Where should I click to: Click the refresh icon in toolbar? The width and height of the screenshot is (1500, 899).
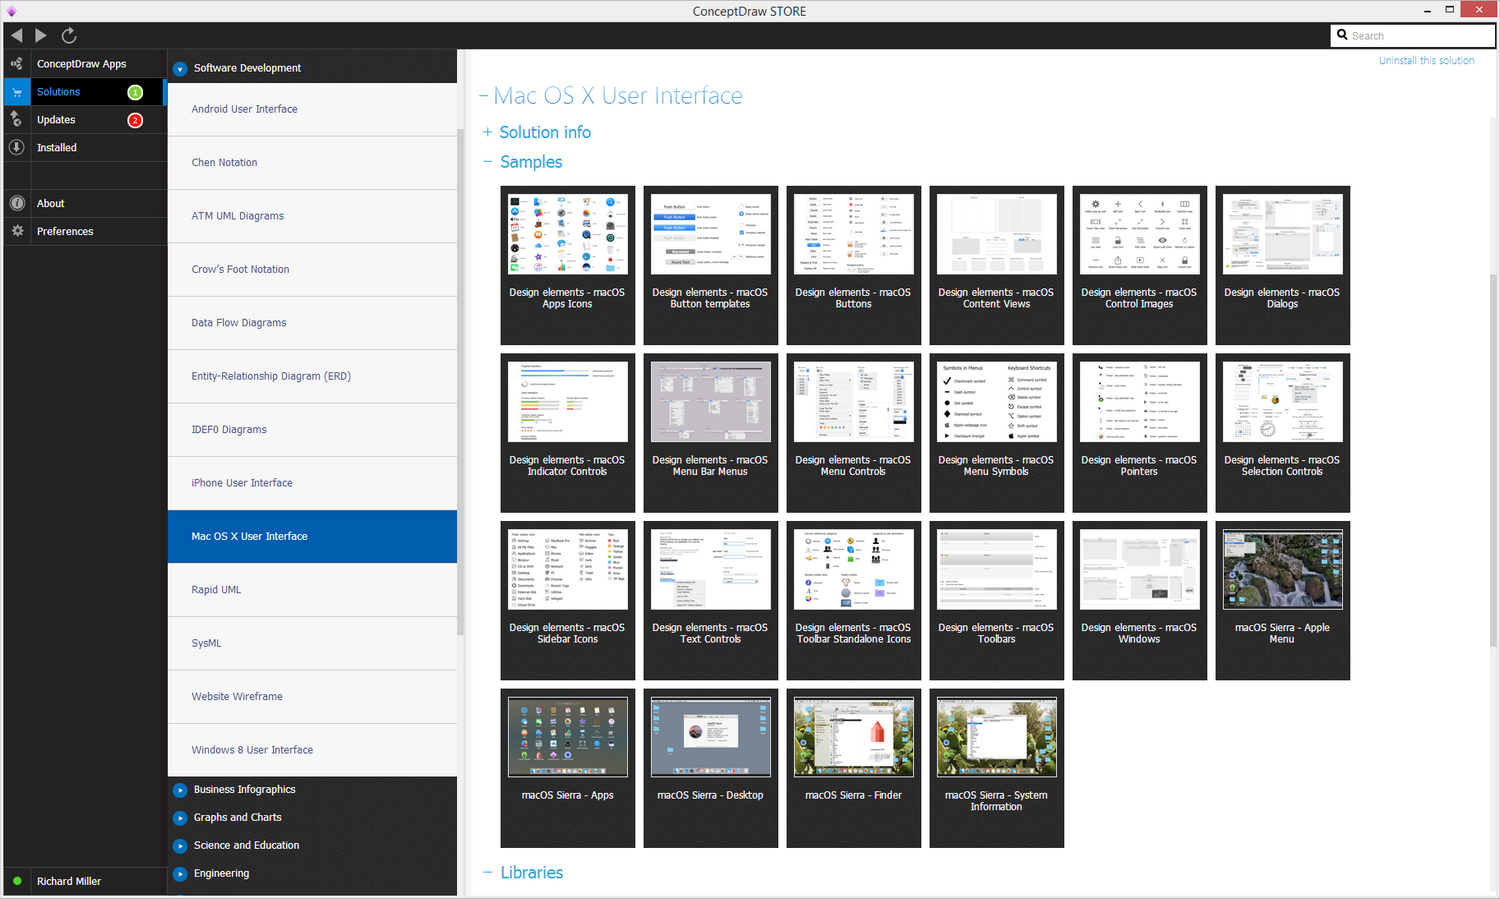click(x=69, y=35)
